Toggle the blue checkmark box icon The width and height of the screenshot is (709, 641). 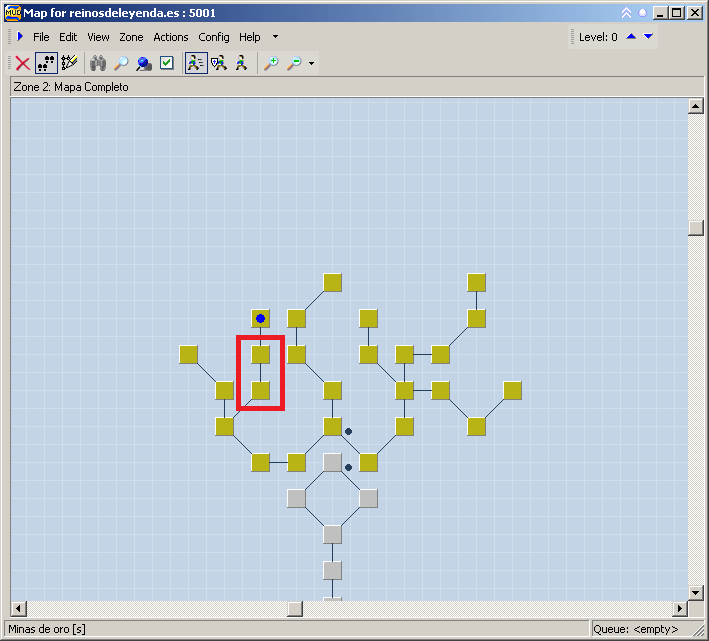tap(167, 63)
